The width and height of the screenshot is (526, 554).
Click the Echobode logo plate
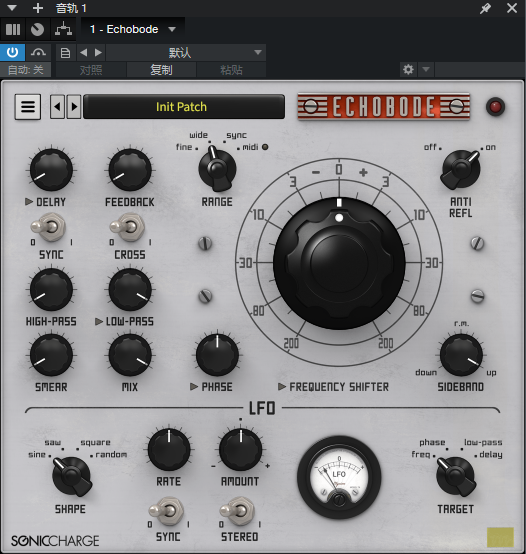pos(384,106)
